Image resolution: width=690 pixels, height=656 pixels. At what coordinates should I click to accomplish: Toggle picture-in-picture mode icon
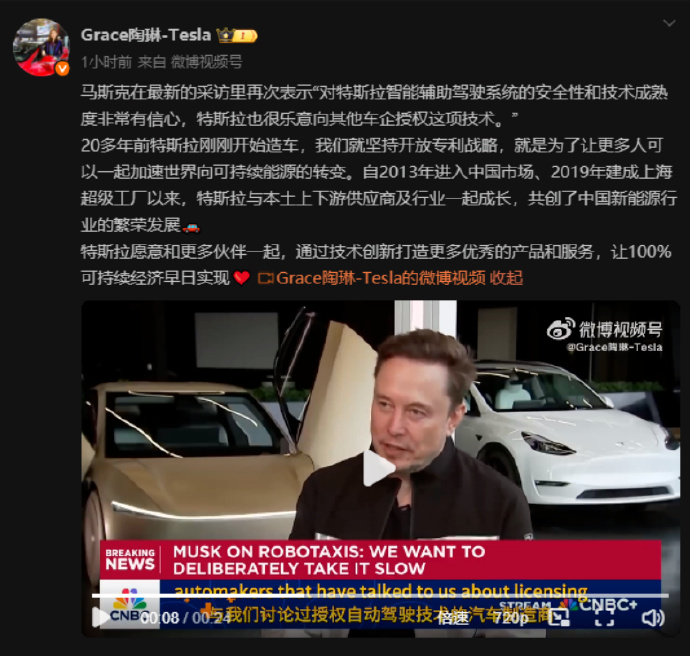(559, 617)
